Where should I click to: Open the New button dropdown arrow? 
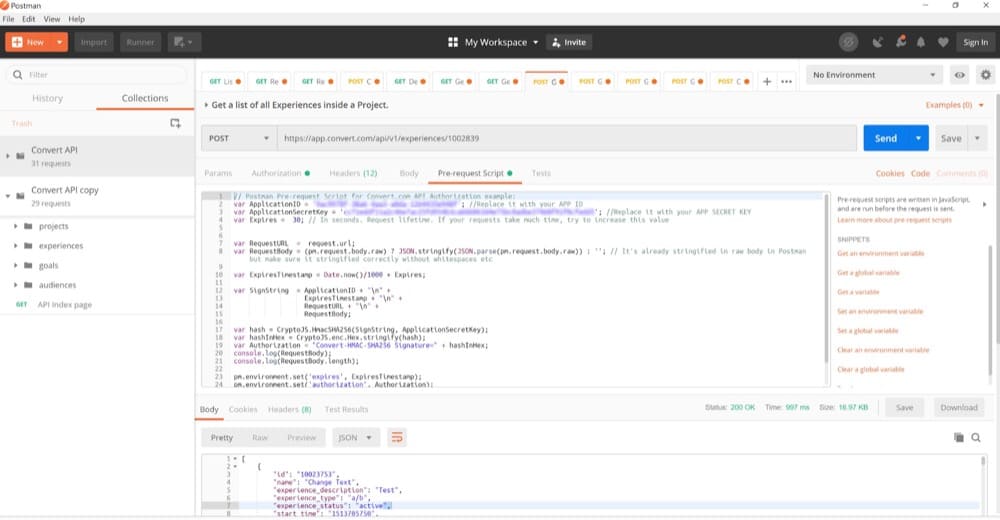[59, 42]
